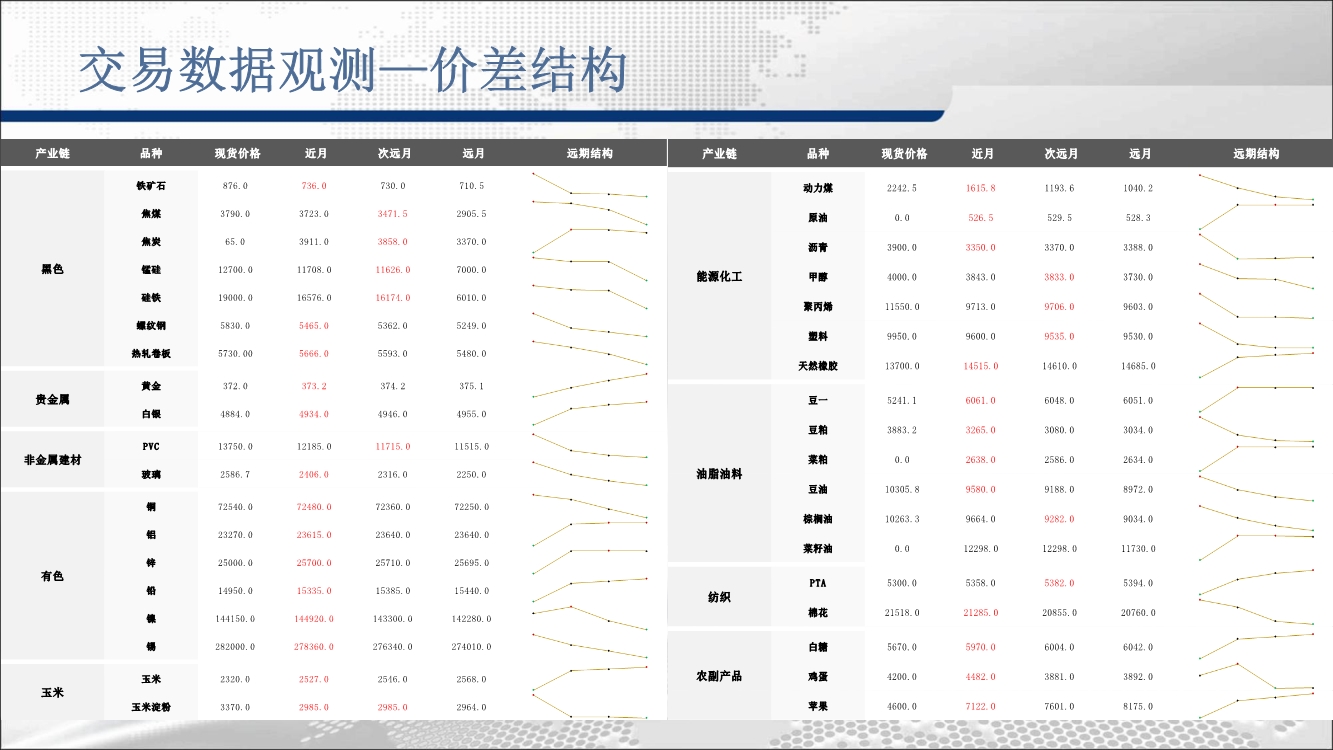Click the 动力煤 product name
Screen dimensions: 1333x750
click(818, 188)
